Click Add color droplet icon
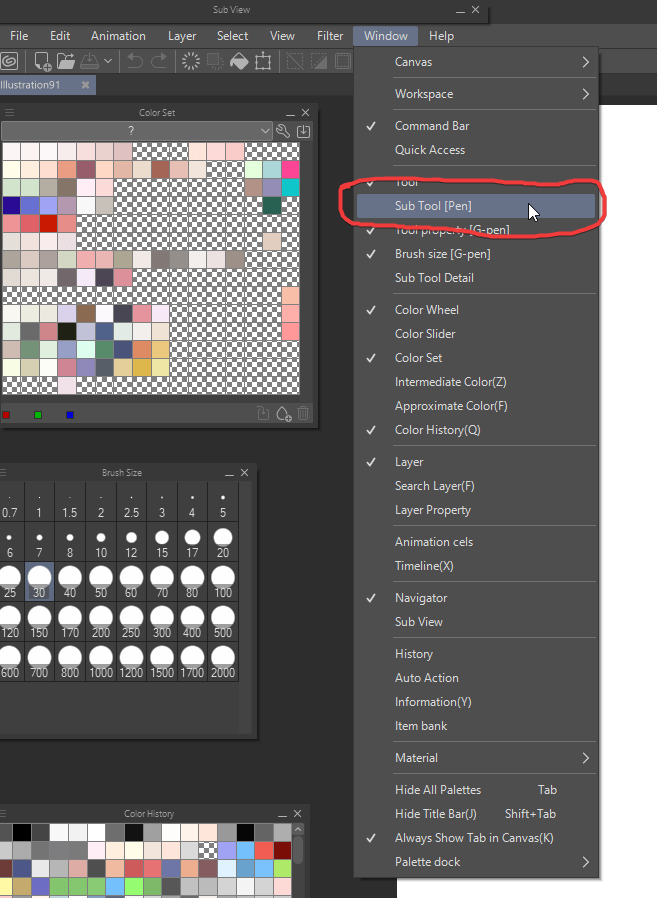Image resolution: width=657 pixels, height=898 pixels. click(x=284, y=413)
